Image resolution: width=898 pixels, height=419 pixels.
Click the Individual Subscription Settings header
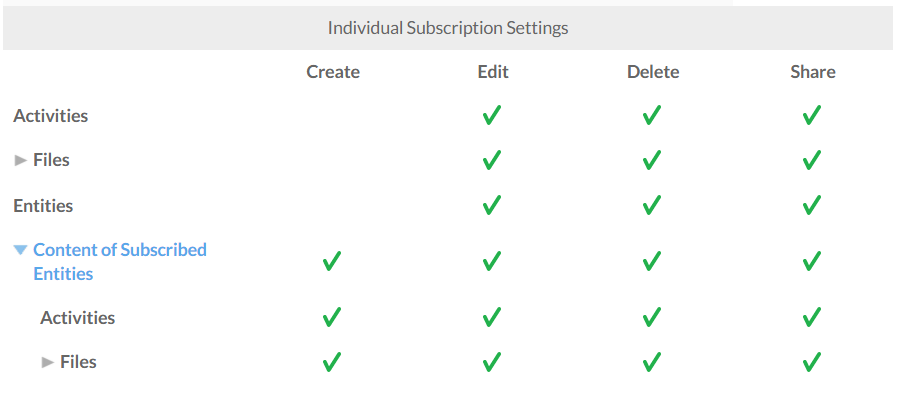click(x=448, y=28)
